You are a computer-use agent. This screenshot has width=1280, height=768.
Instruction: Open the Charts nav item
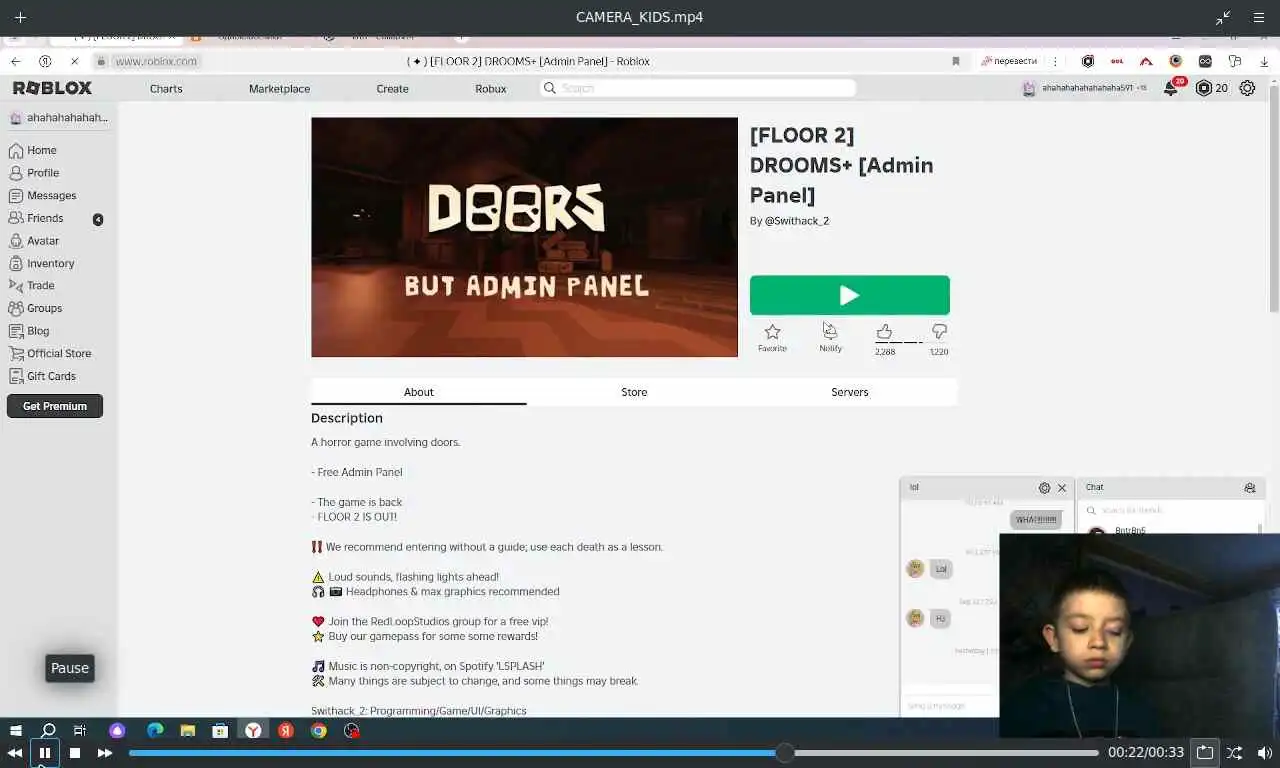click(x=166, y=88)
